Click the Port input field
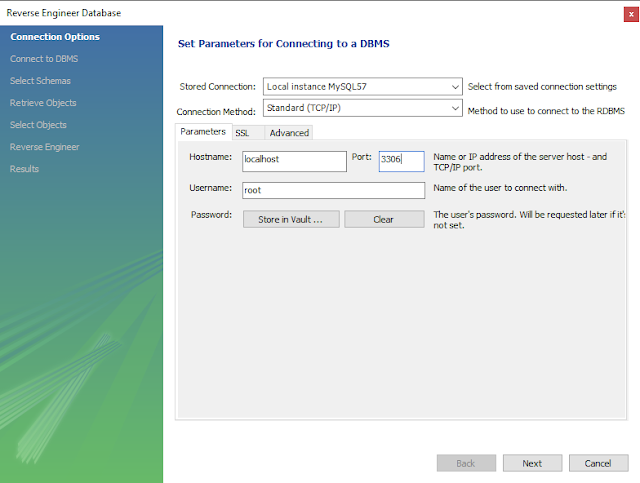The height and width of the screenshot is (483, 640). [402, 161]
